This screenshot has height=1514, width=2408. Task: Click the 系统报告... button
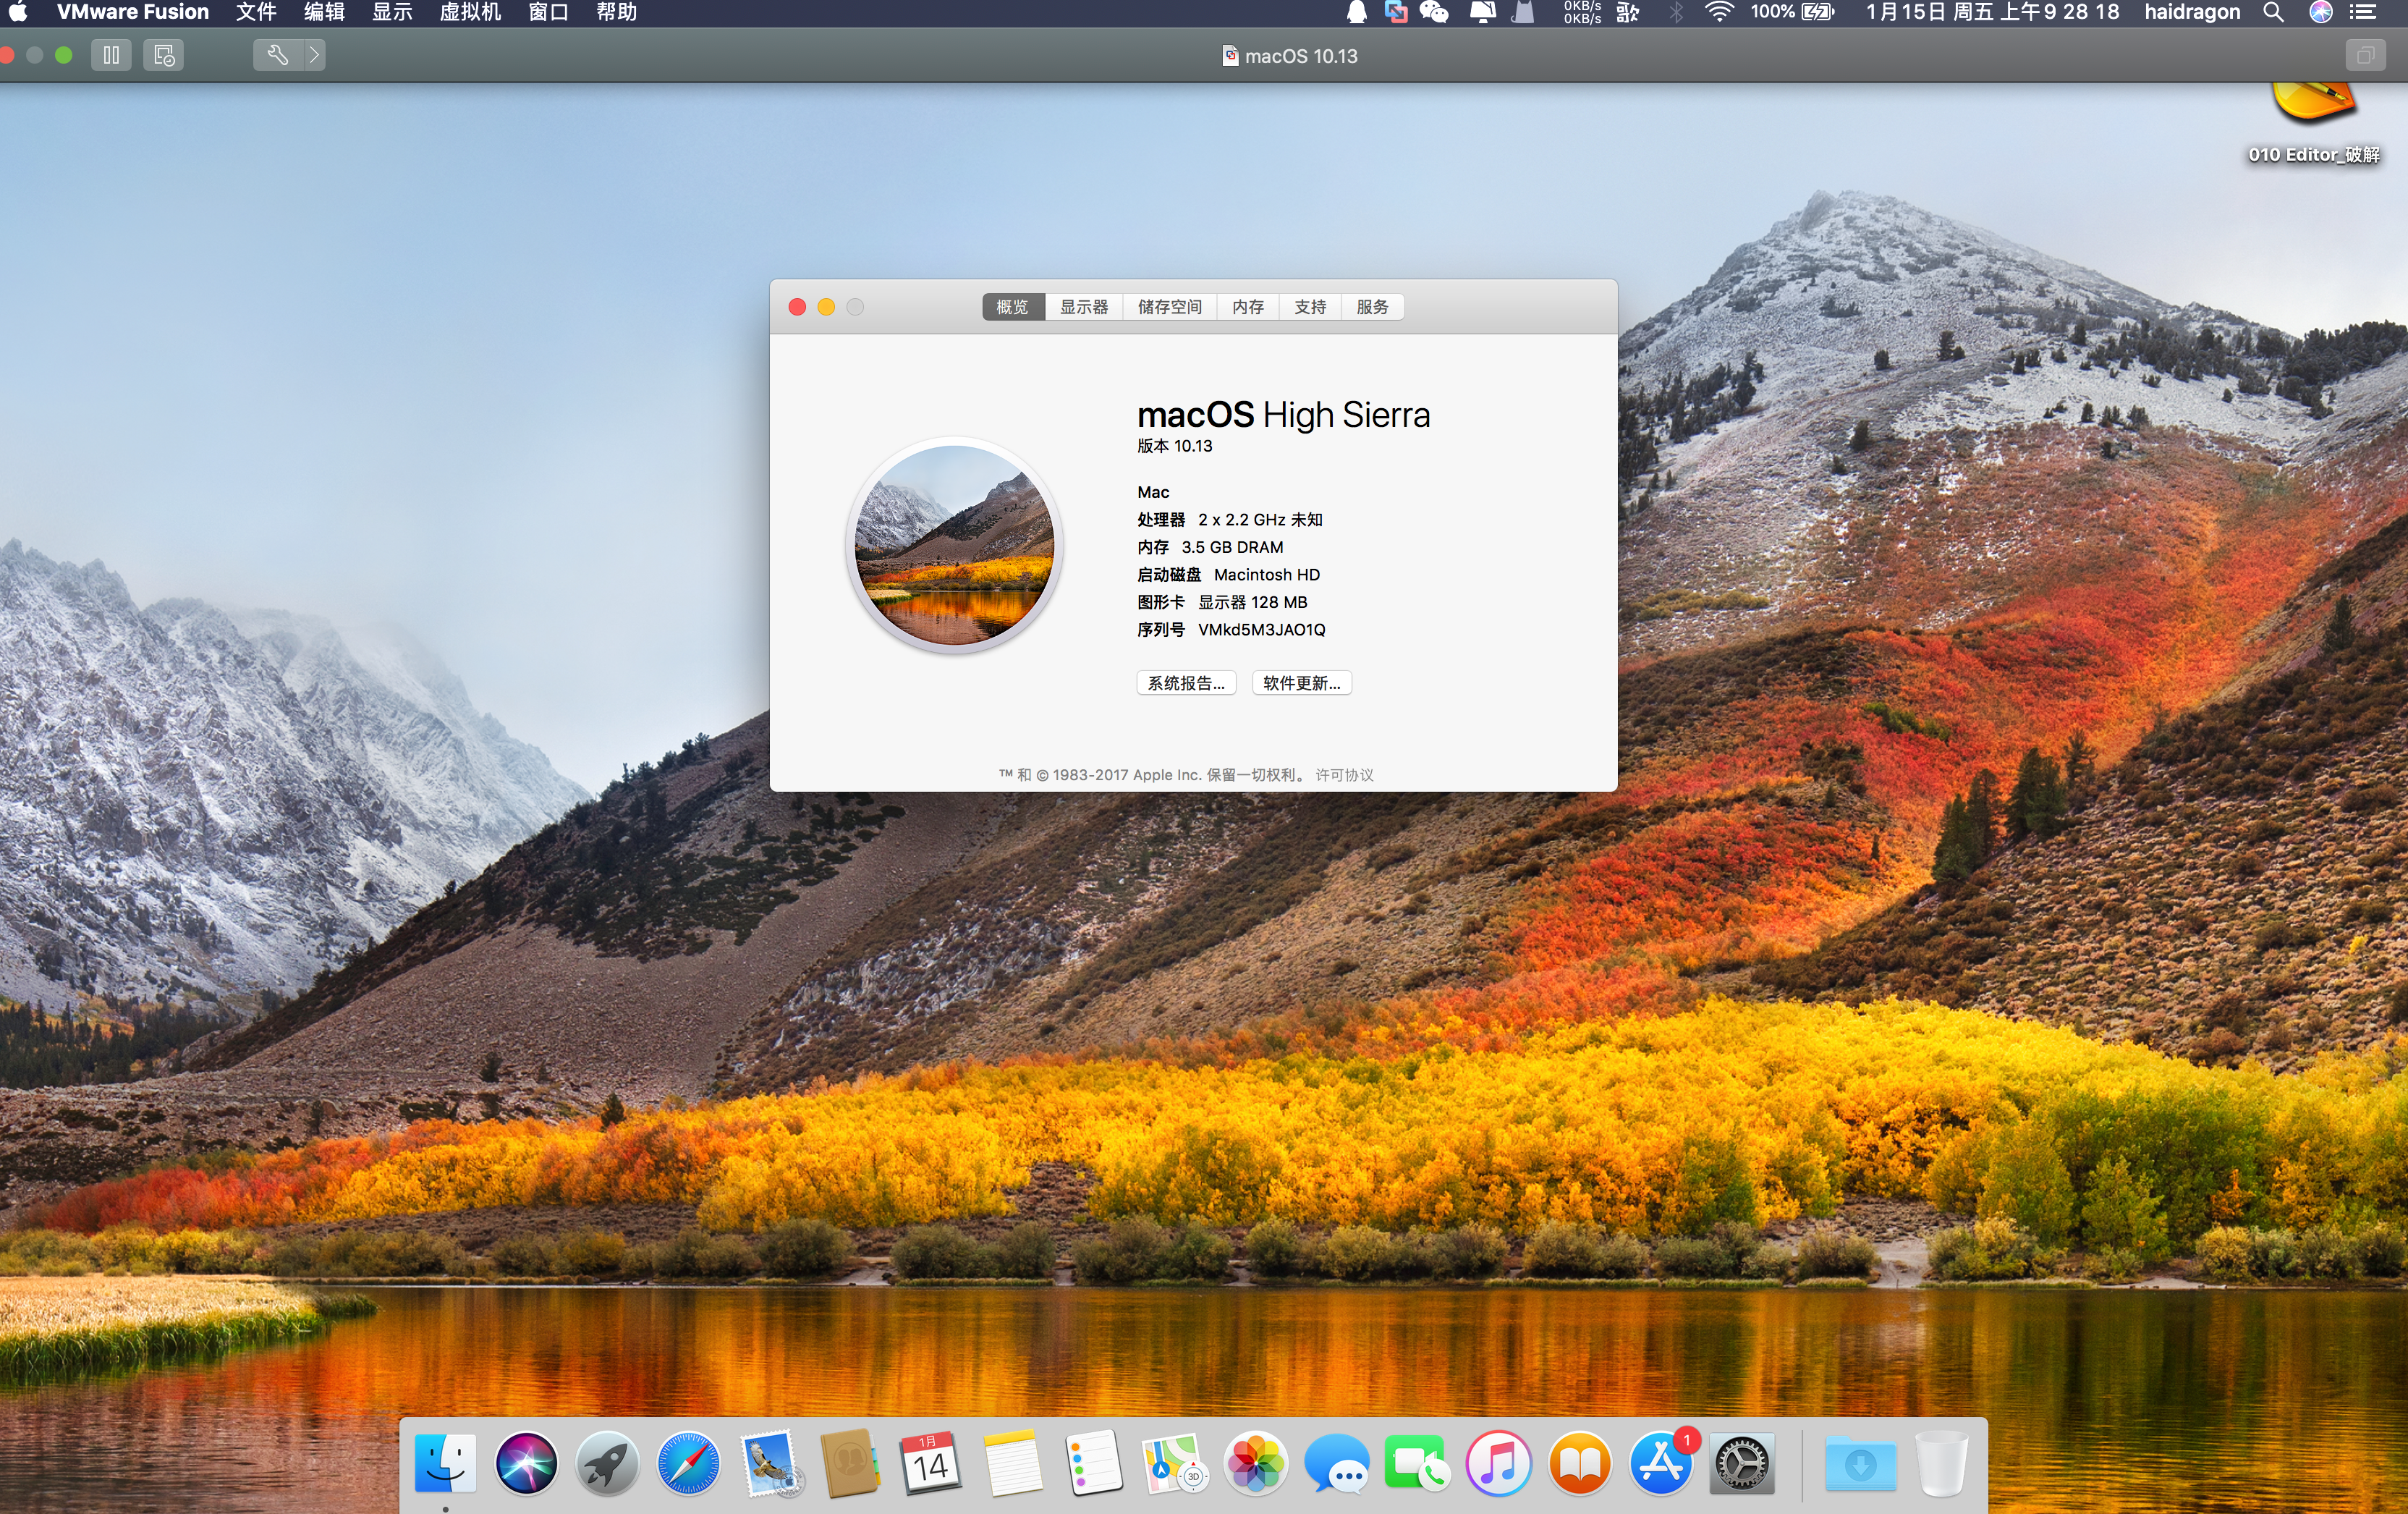coord(1186,683)
